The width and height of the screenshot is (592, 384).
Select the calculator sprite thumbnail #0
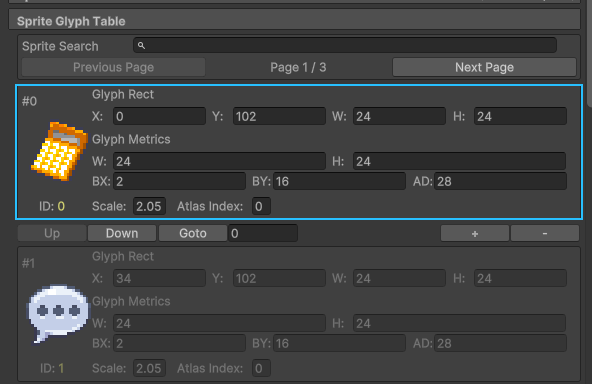(x=59, y=151)
